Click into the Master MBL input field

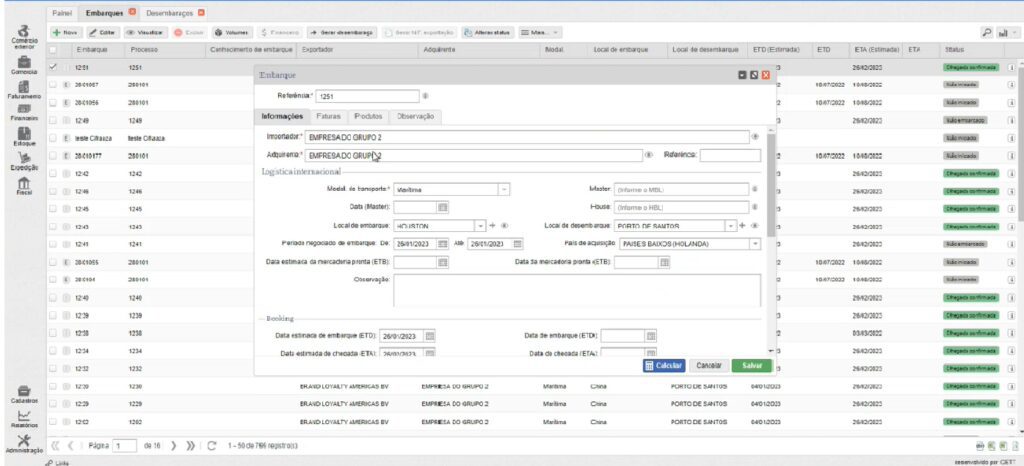point(681,188)
